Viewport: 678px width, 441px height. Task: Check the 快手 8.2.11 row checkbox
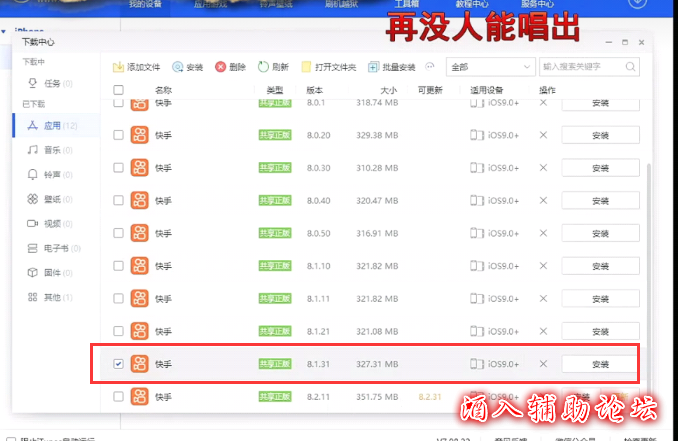(x=118, y=396)
